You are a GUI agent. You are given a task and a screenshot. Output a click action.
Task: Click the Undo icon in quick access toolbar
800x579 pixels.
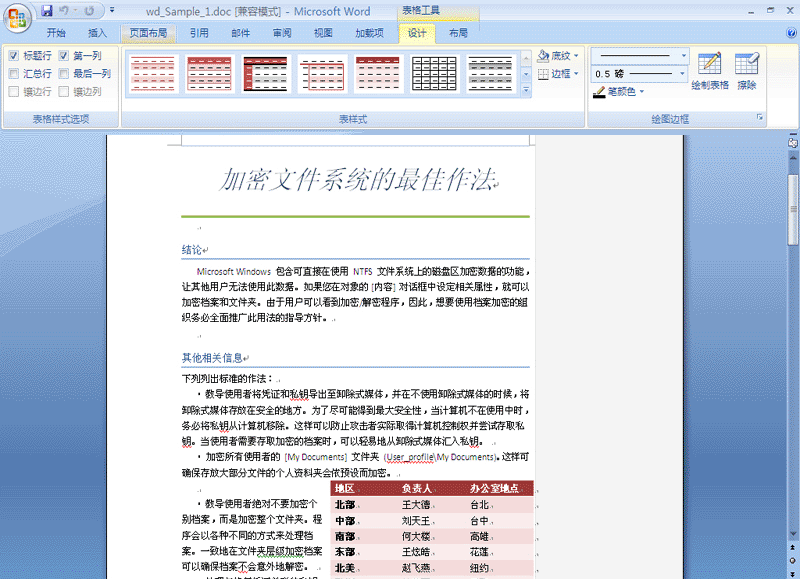click(65, 11)
